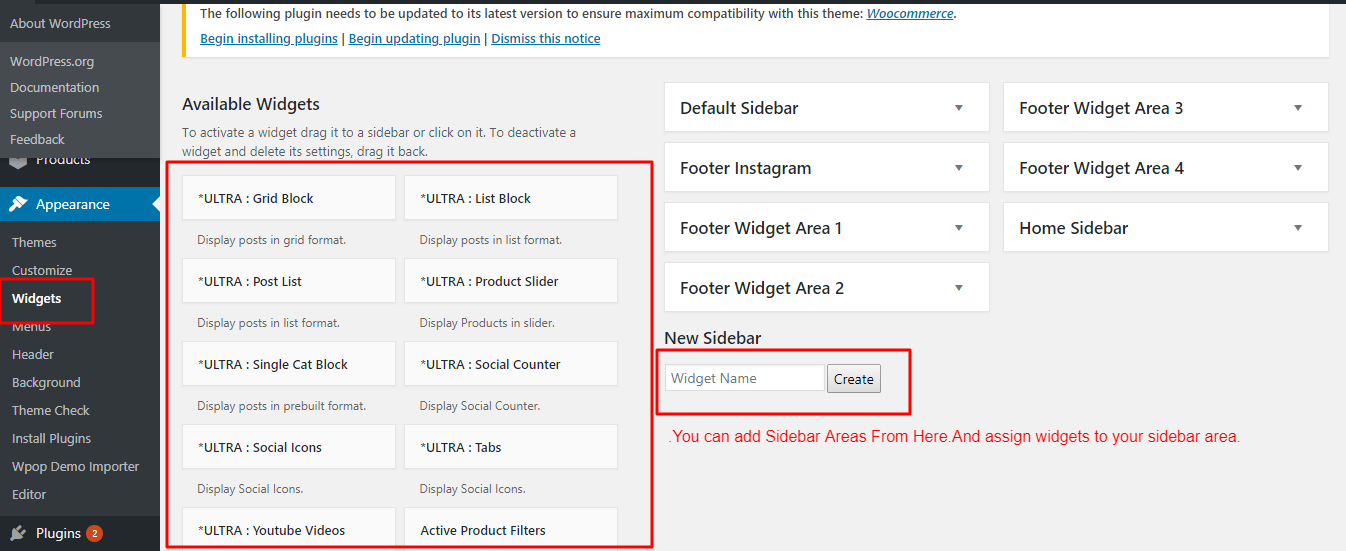Click the Create sidebar button
Viewport: 1346px width, 551px height.
point(853,379)
